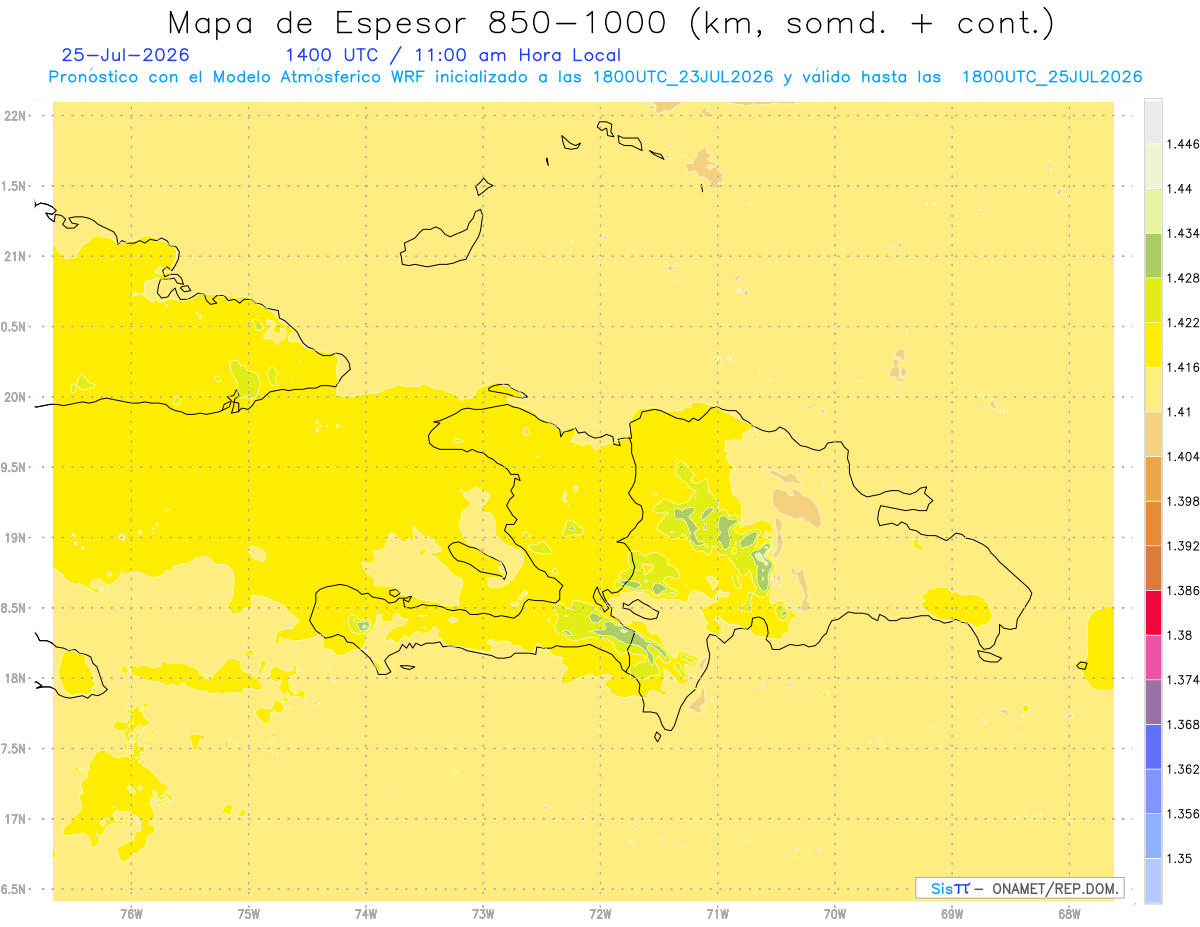Click the red 1.38–1.386 colorbar segment
Viewport: 1200px width, 927px height.
click(1153, 613)
